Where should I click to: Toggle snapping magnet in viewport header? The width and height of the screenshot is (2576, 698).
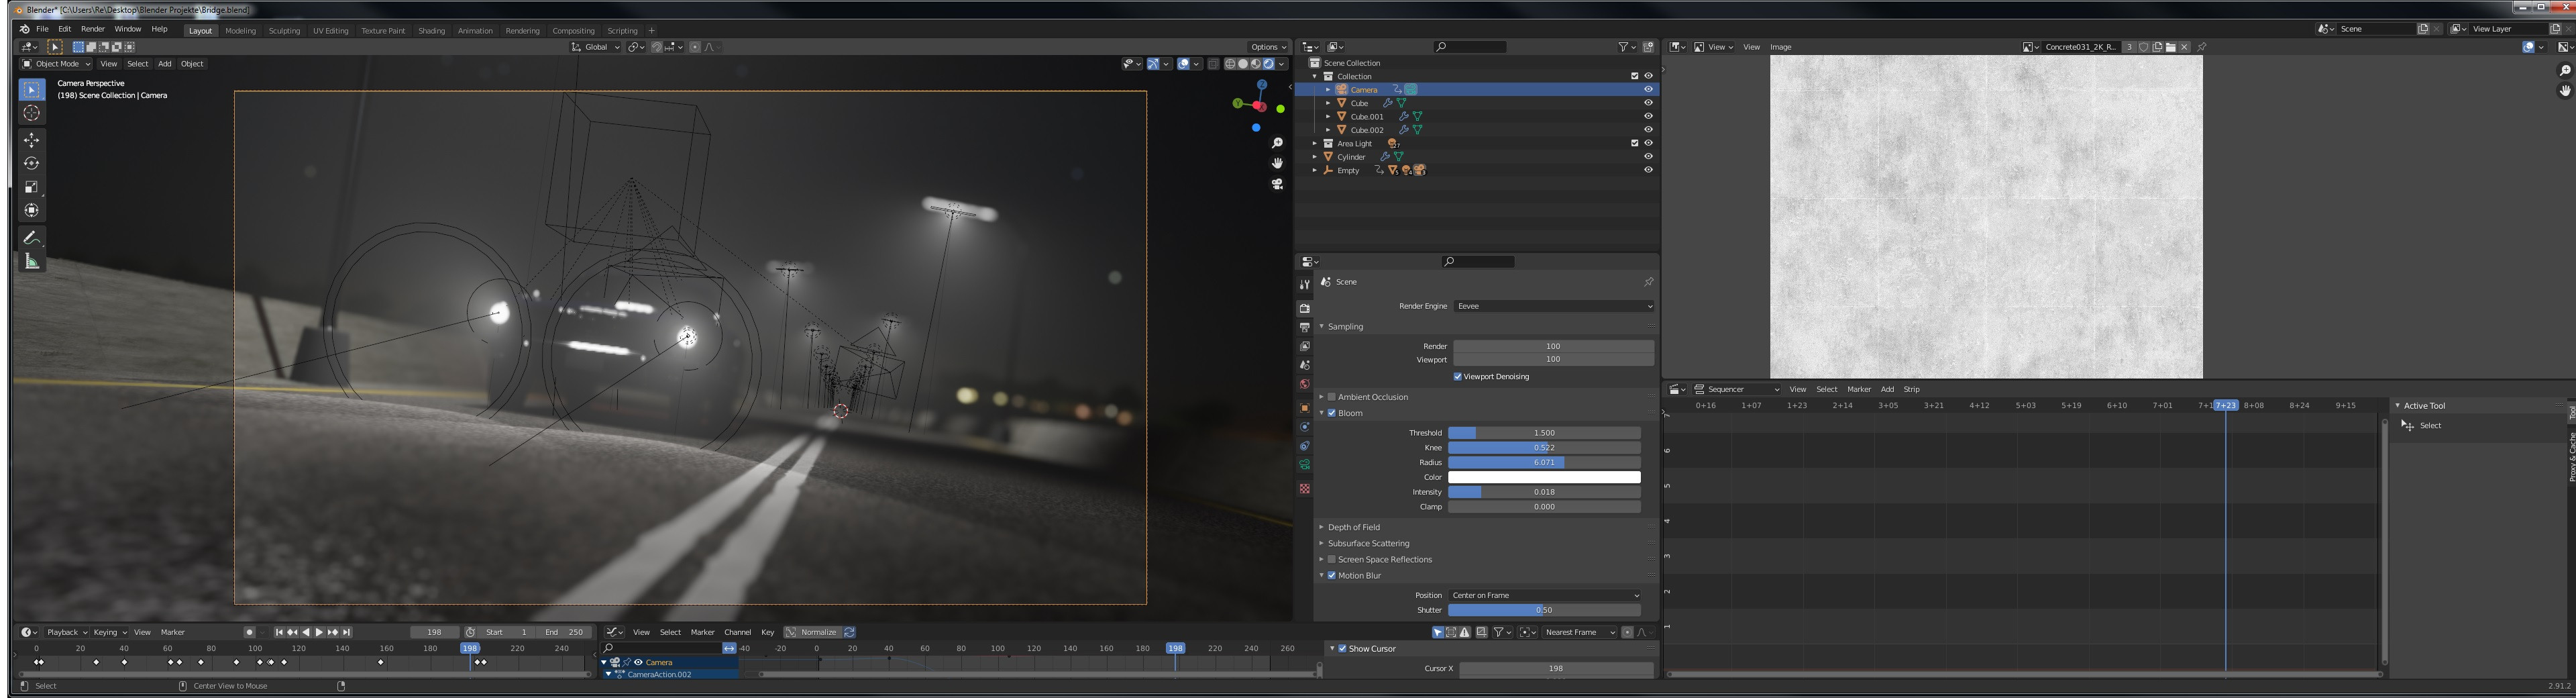tap(657, 47)
